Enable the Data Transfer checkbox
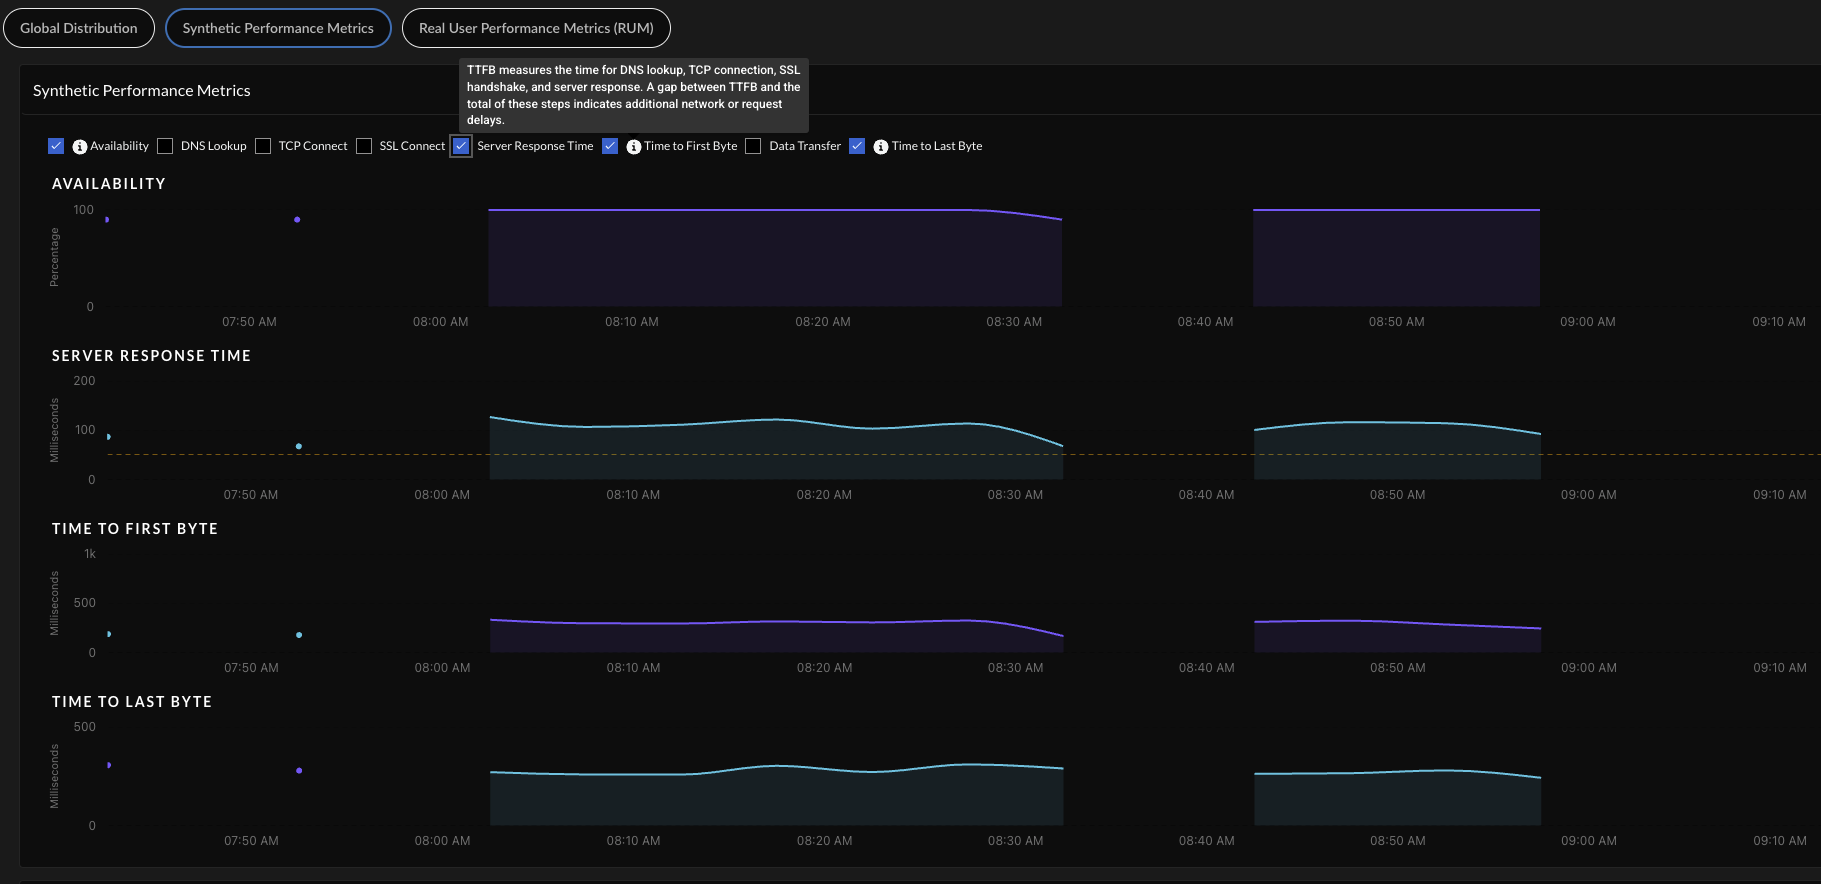This screenshot has height=884, width=1821. click(x=753, y=146)
